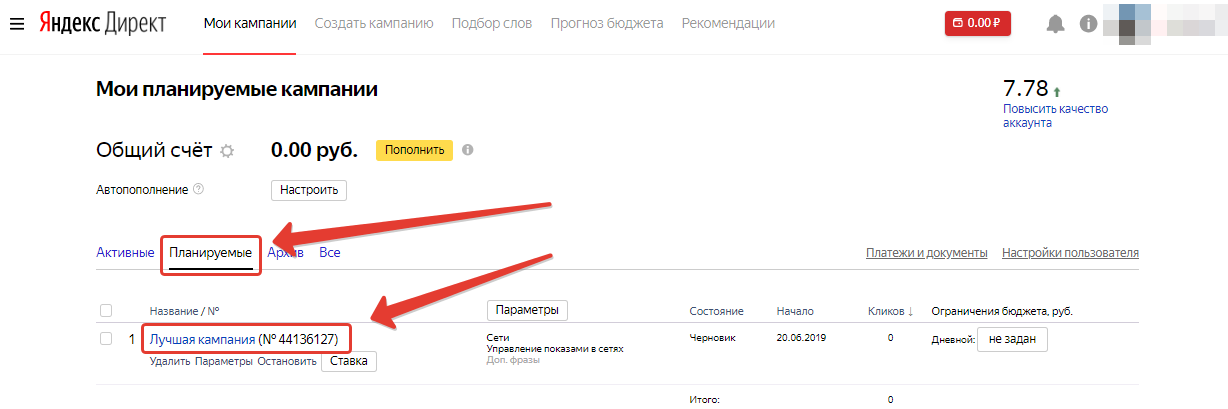
Task: Switch to Все campaigns tab
Action: pyautogui.click(x=330, y=252)
